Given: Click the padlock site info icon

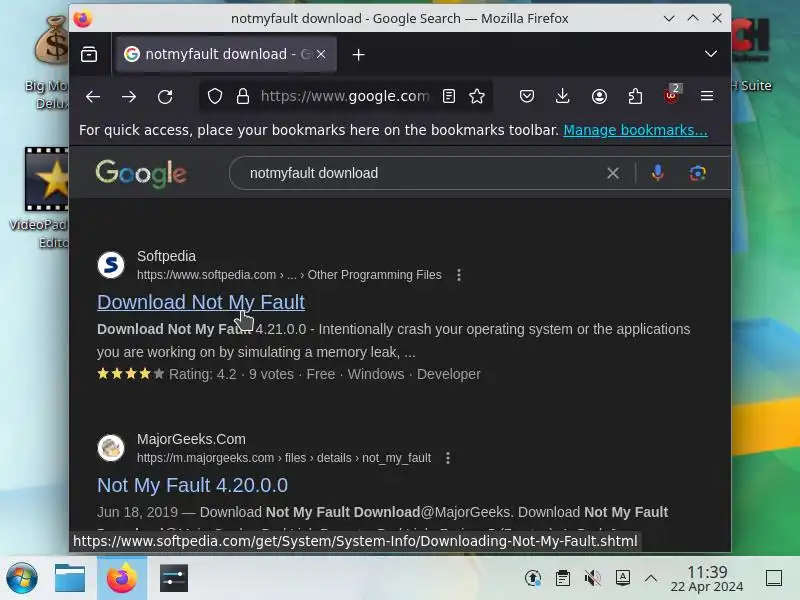Looking at the screenshot, I should click(x=243, y=96).
